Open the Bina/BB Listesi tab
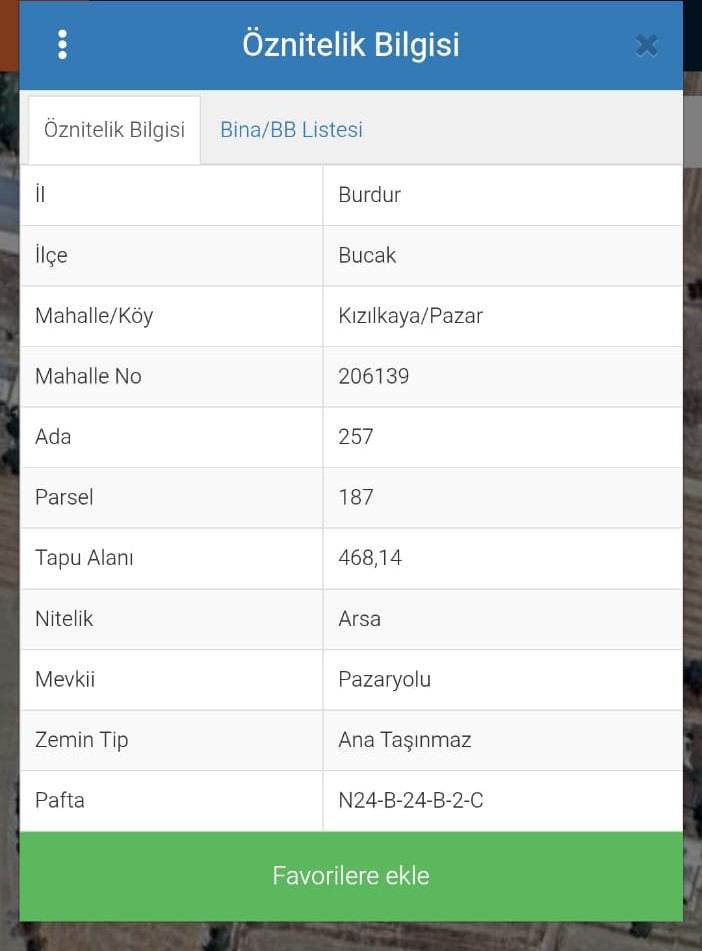Image resolution: width=702 pixels, height=951 pixels. click(291, 130)
